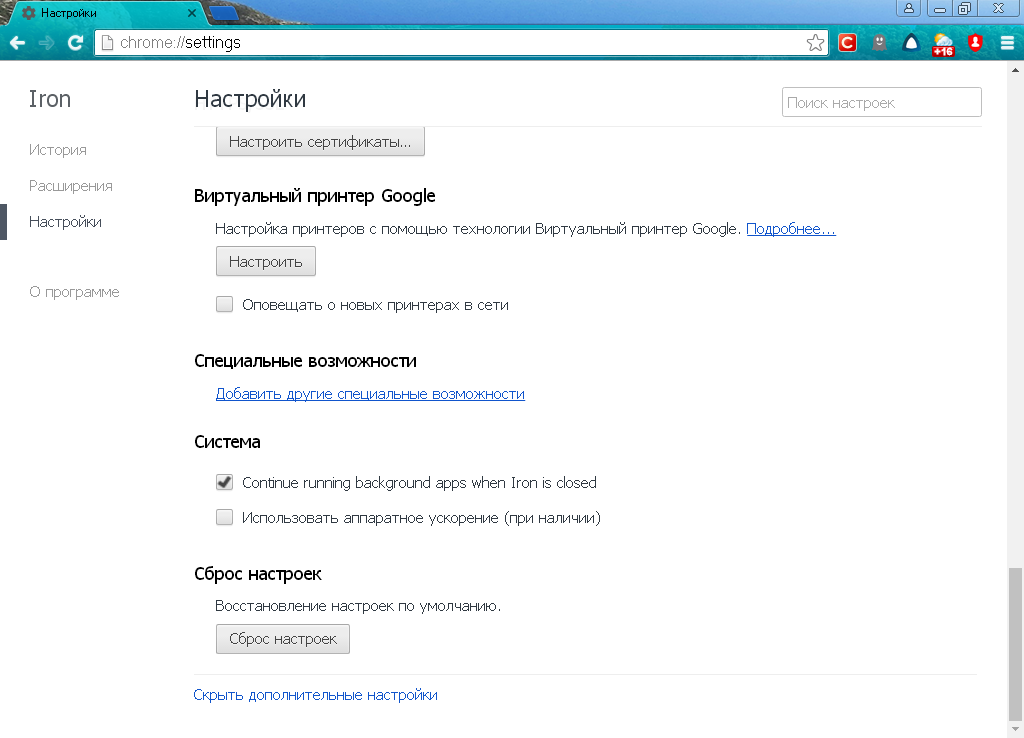
Task: Reload the settings page
Action: coord(76,43)
